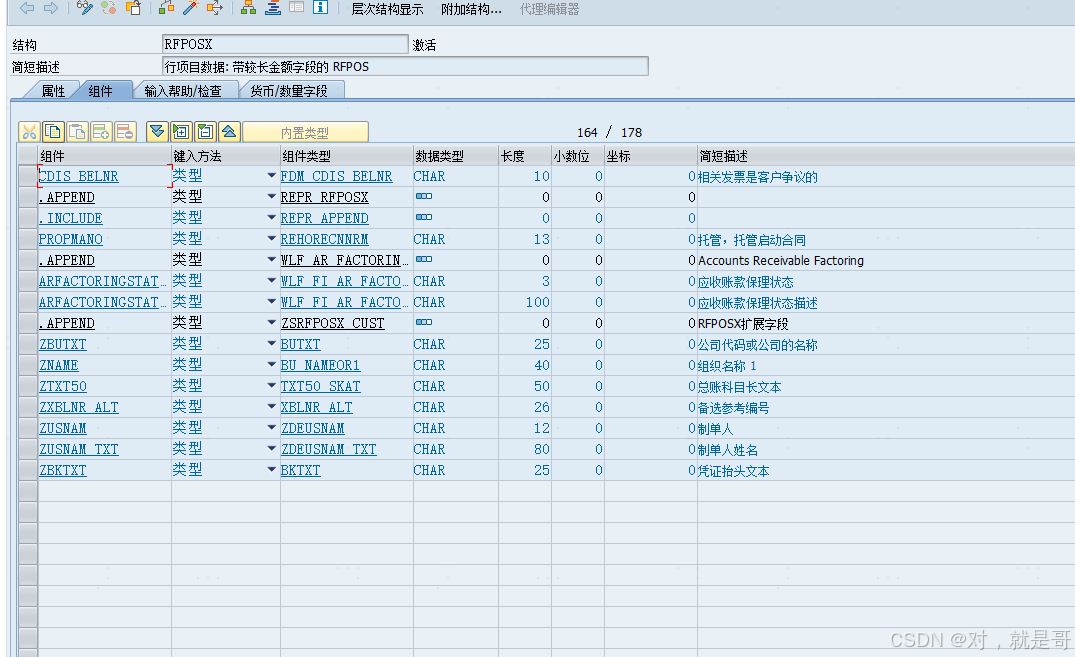Follow the BU_NAMEOR1 type link
This screenshot has width=1075, height=657.
tap(320, 365)
